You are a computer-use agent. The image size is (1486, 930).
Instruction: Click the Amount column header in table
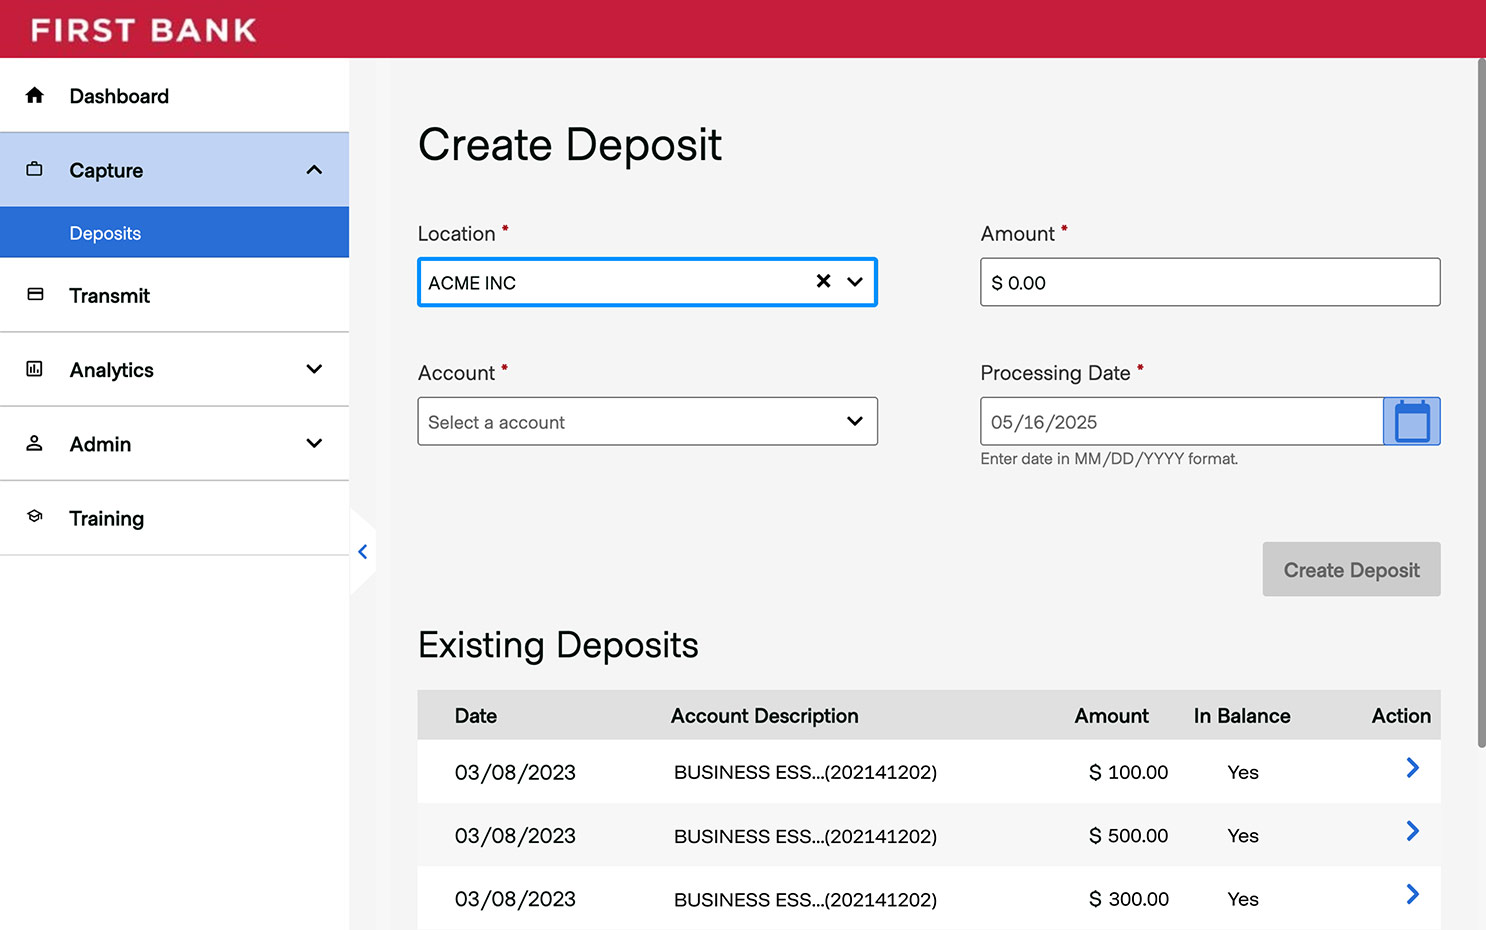1111,716
